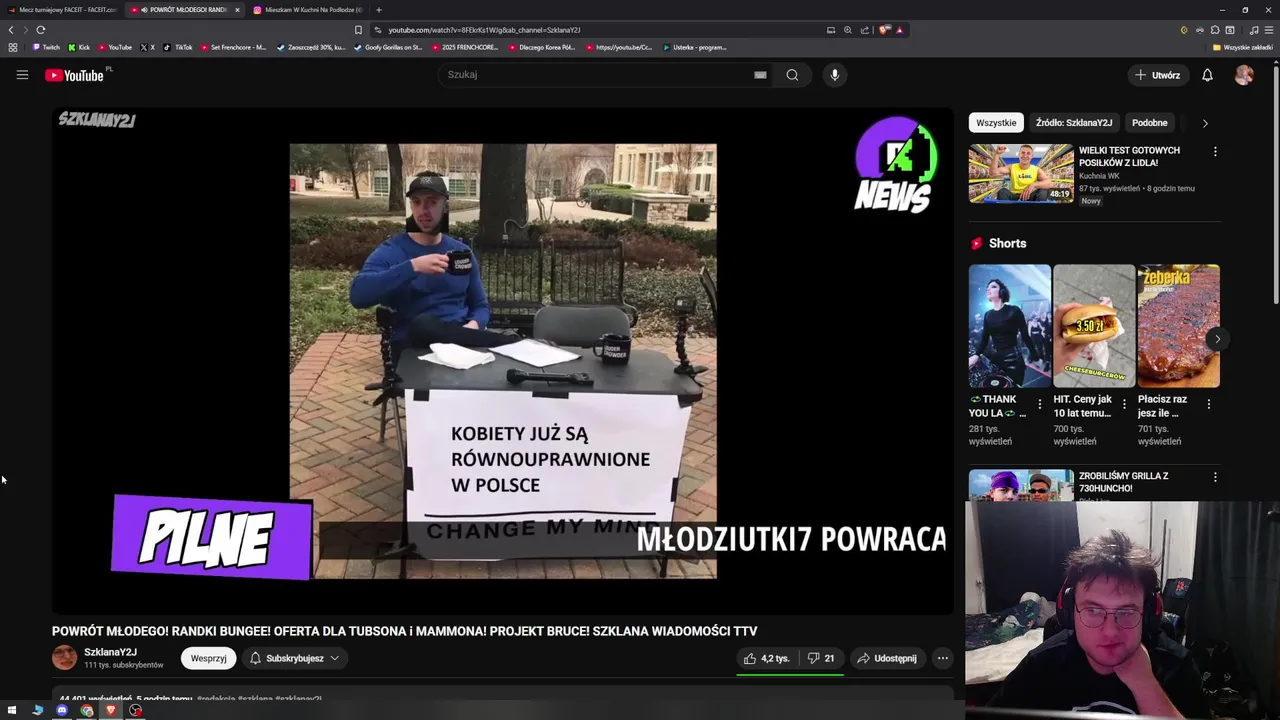Click the video player area

(x=503, y=360)
